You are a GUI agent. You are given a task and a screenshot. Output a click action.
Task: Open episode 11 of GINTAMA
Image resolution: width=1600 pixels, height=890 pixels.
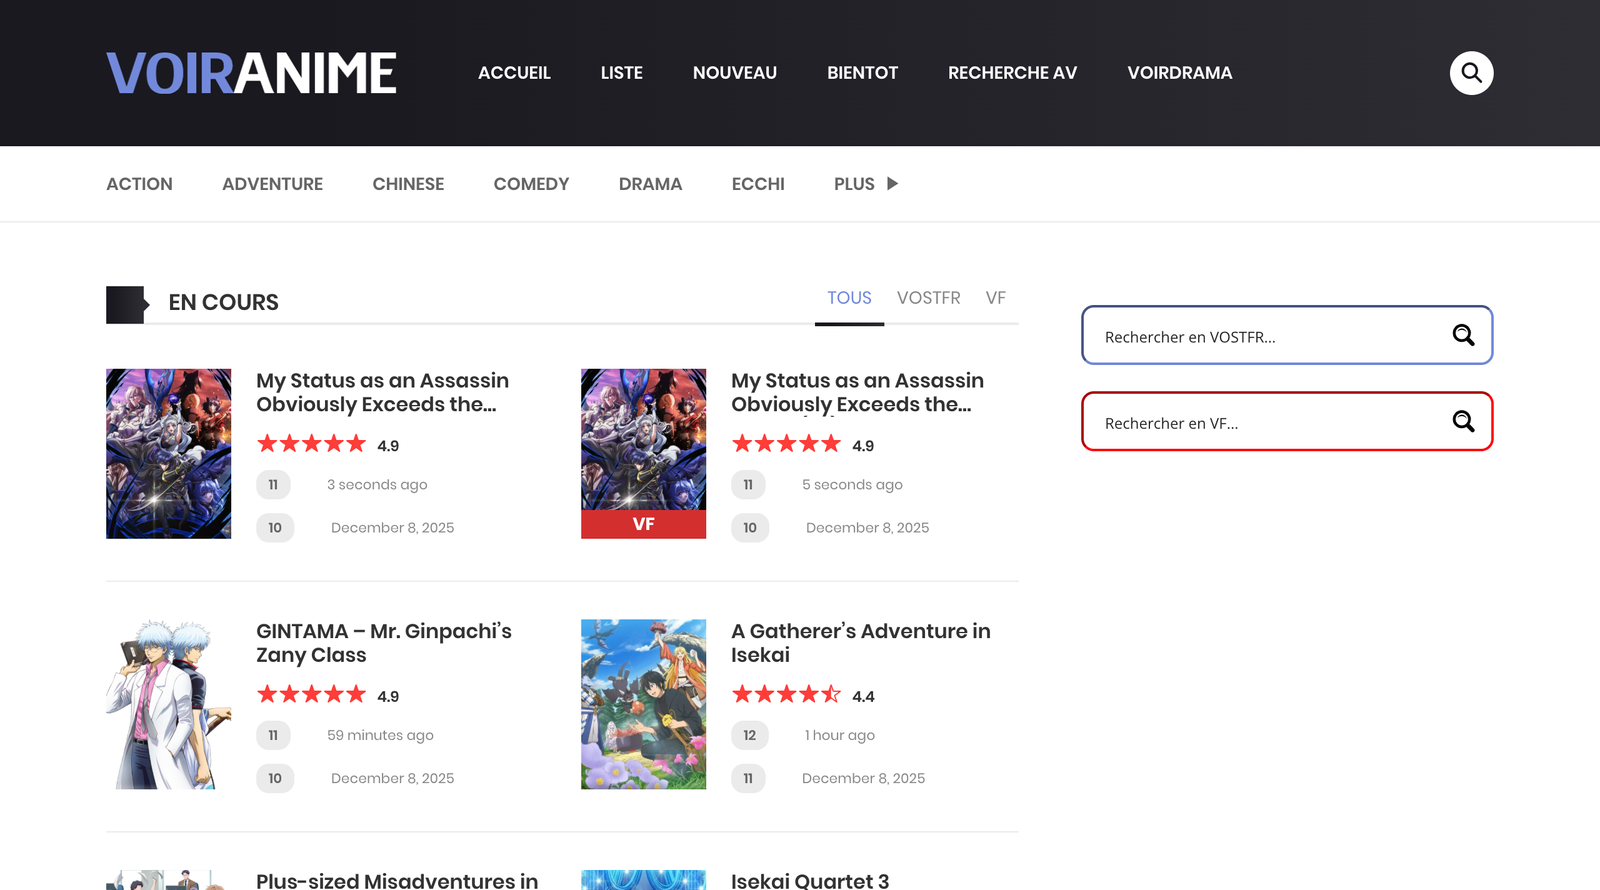(273, 735)
